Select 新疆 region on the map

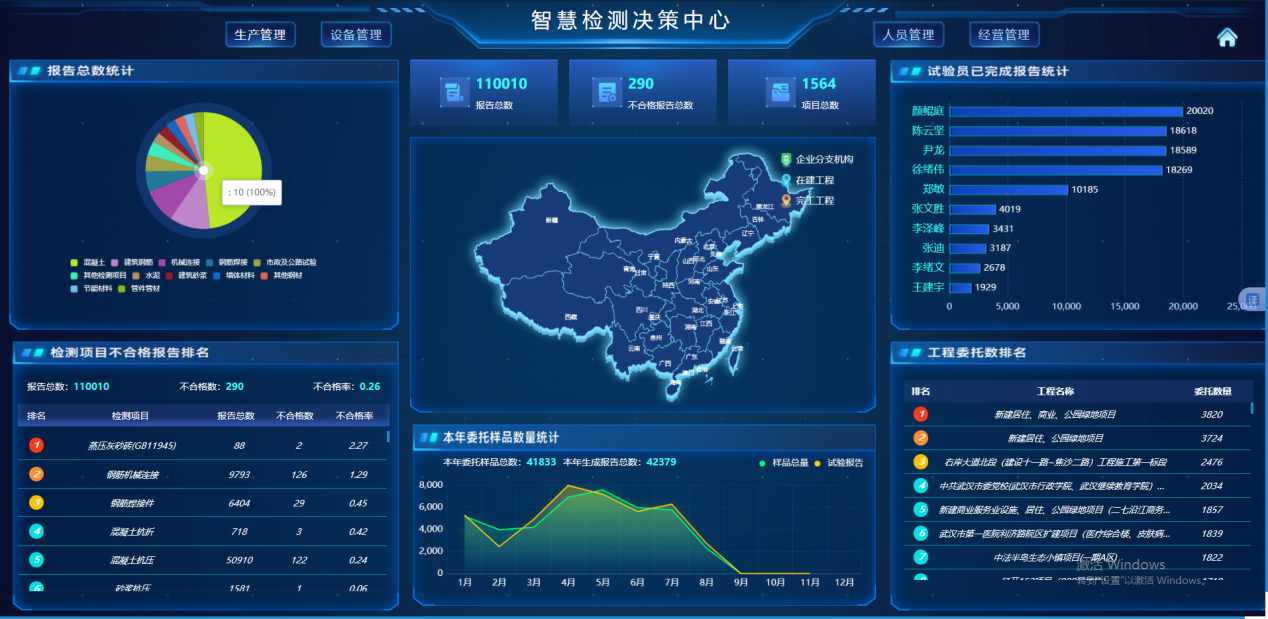point(552,220)
